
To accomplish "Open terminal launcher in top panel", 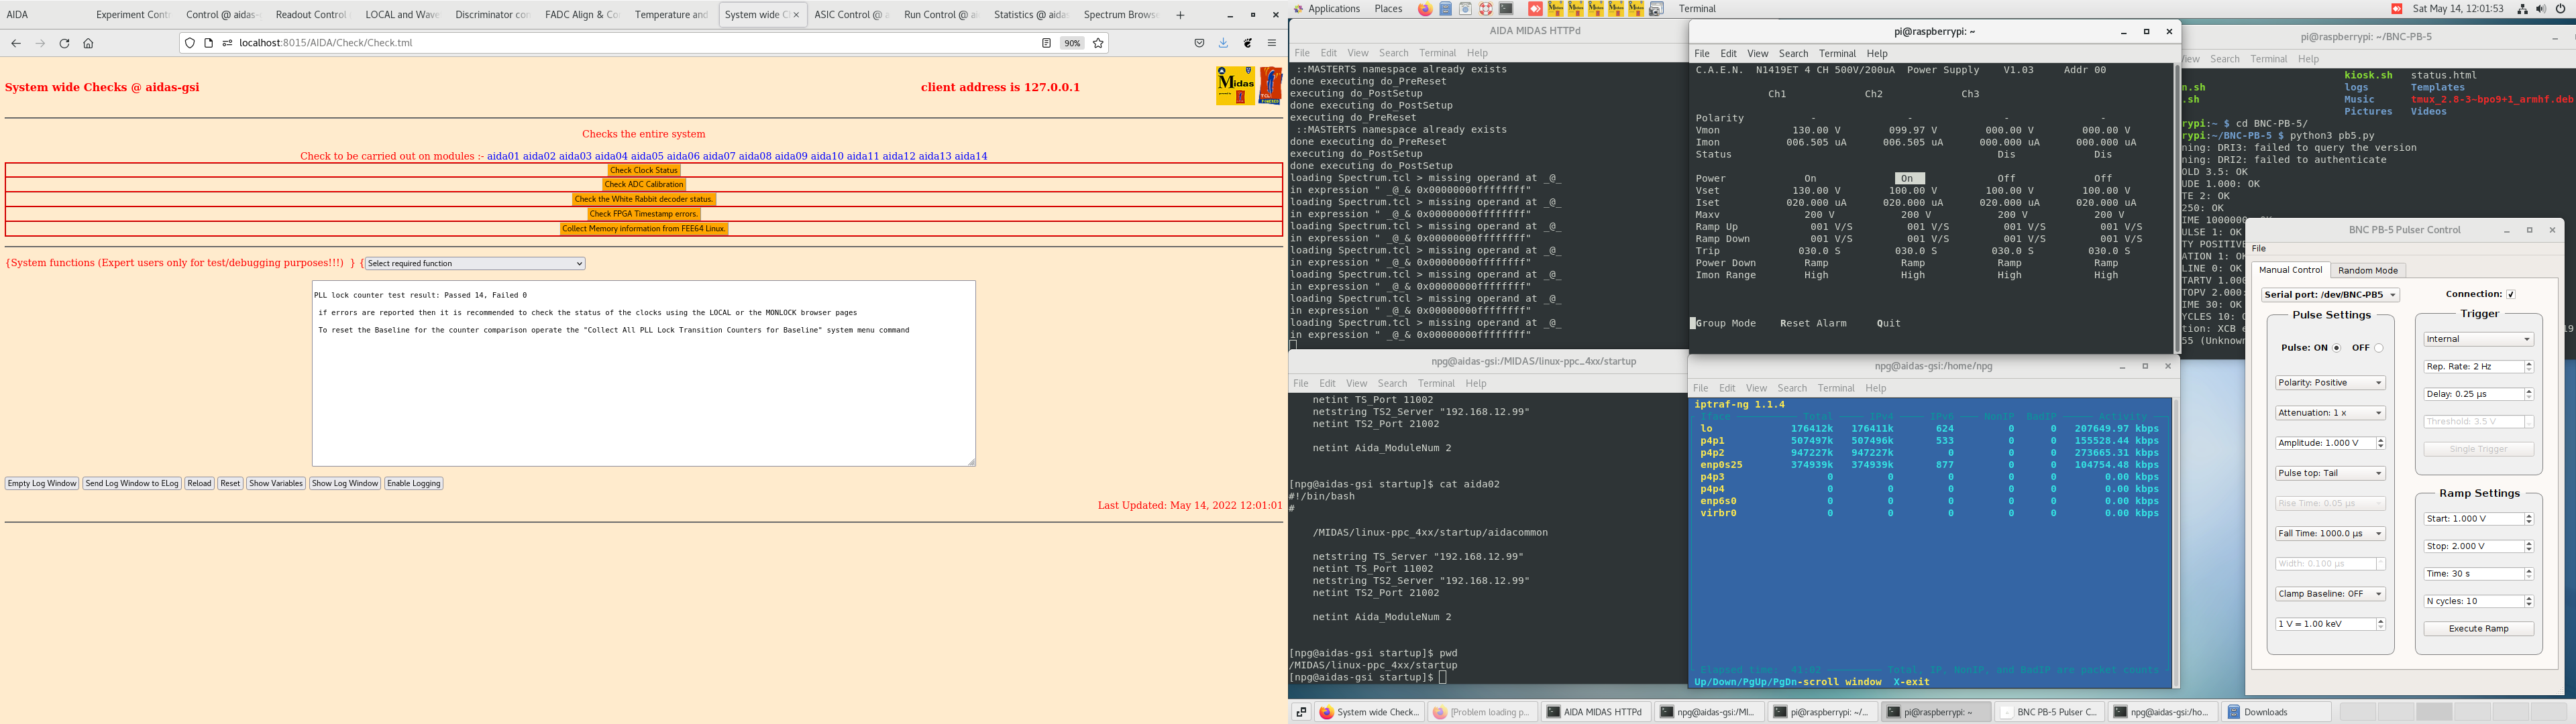I will click(x=1506, y=9).
